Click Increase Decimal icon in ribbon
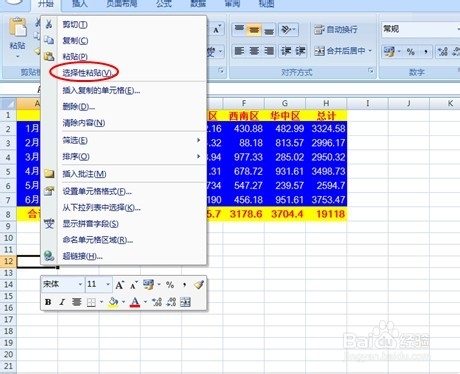Viewport: 460px width, 374px height. [x=443, y=51]
